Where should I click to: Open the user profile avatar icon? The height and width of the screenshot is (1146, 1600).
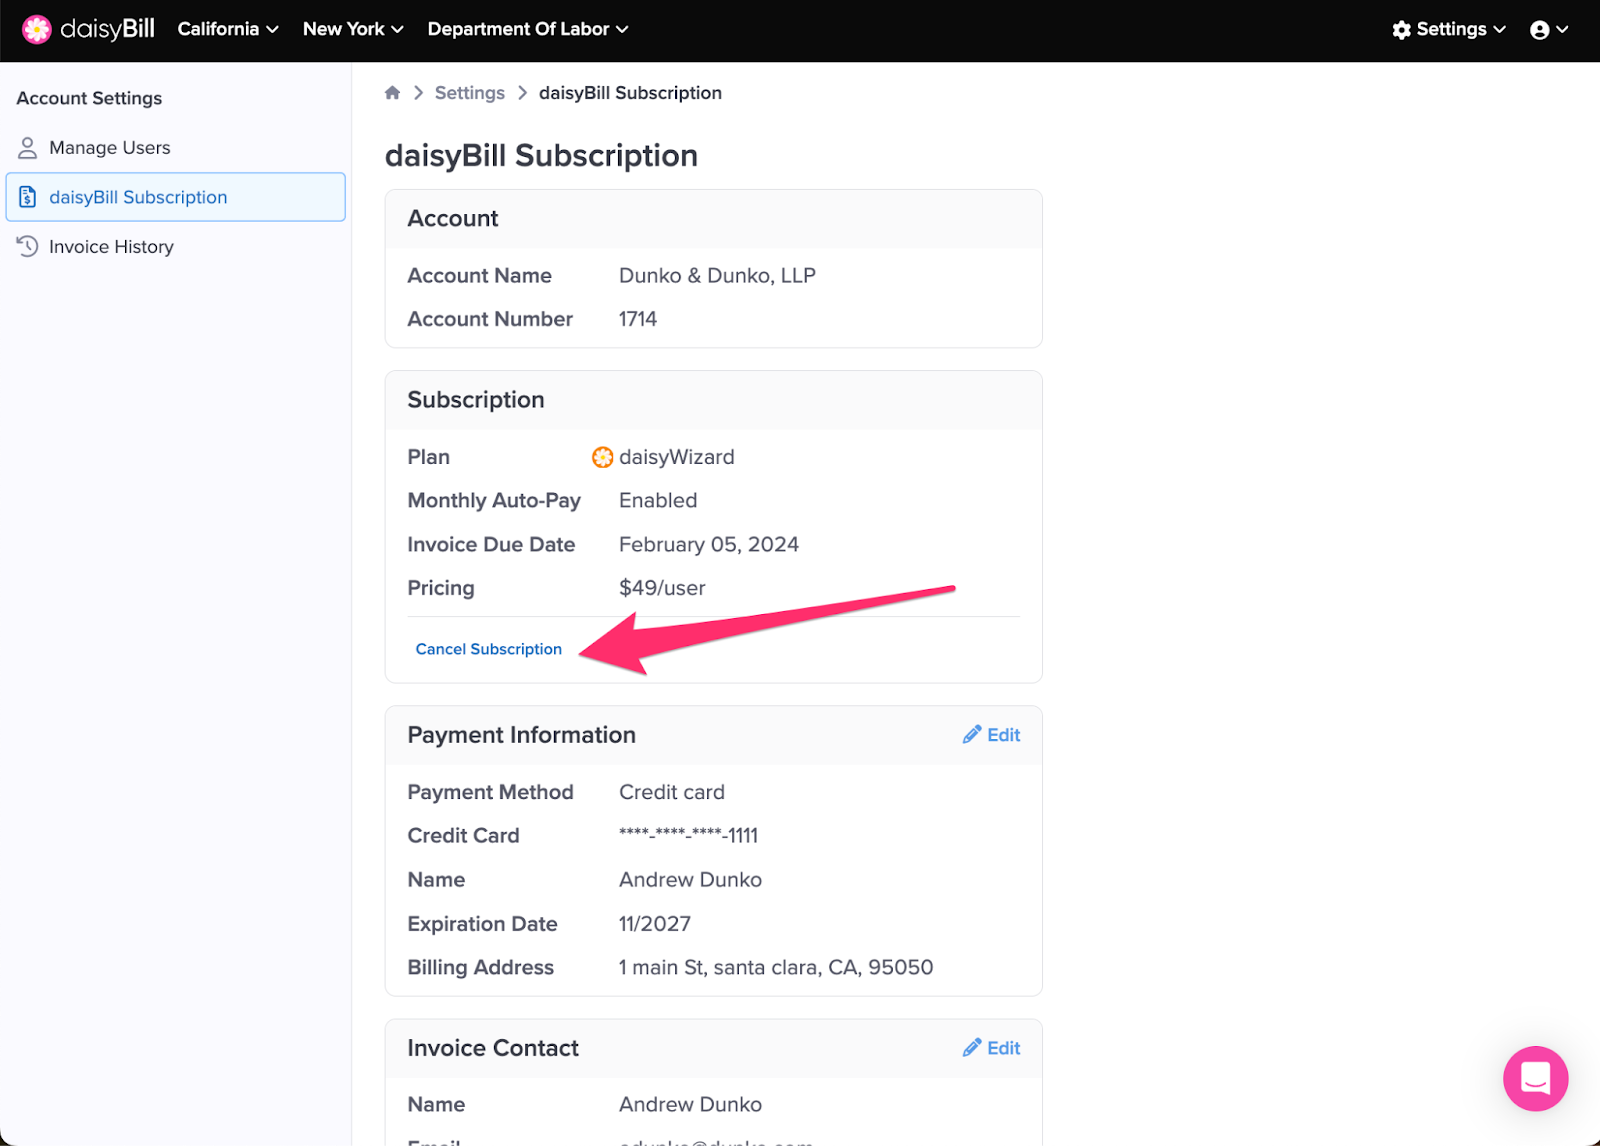(1539, 30)
